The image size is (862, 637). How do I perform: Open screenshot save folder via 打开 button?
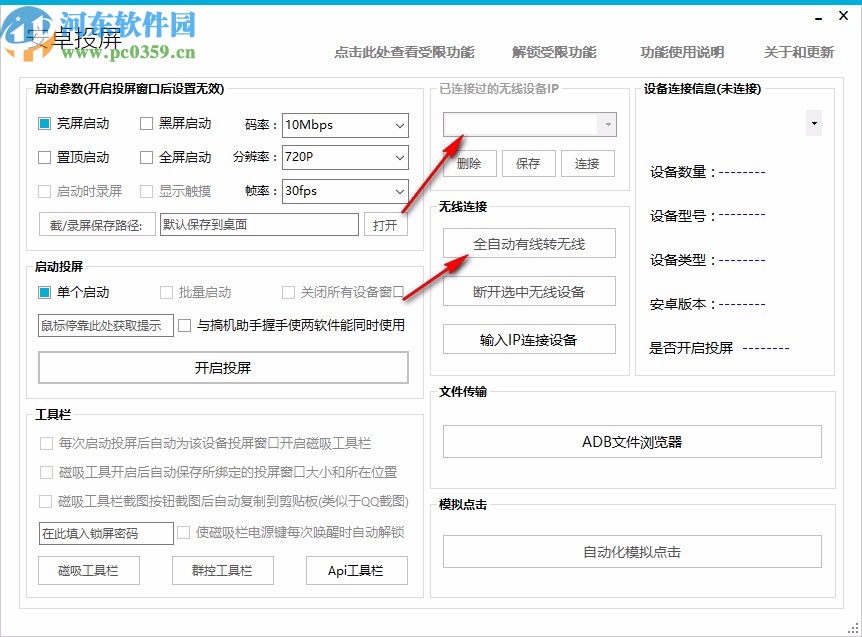387,224
